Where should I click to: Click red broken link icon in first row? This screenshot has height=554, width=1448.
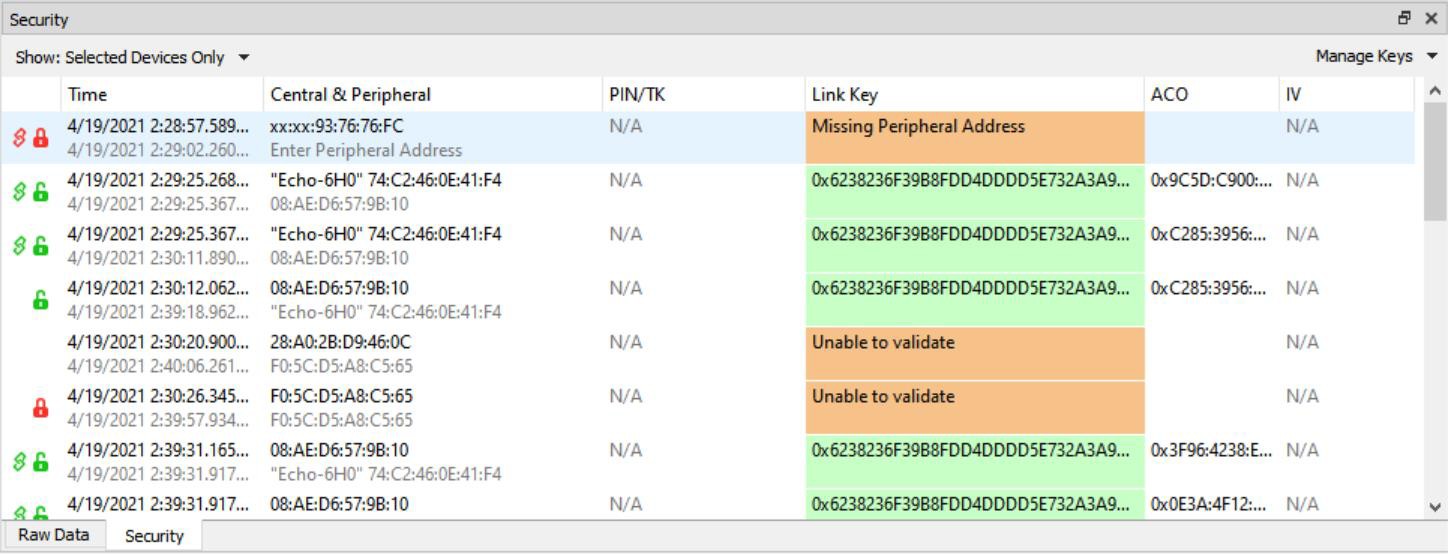point(20,138)
